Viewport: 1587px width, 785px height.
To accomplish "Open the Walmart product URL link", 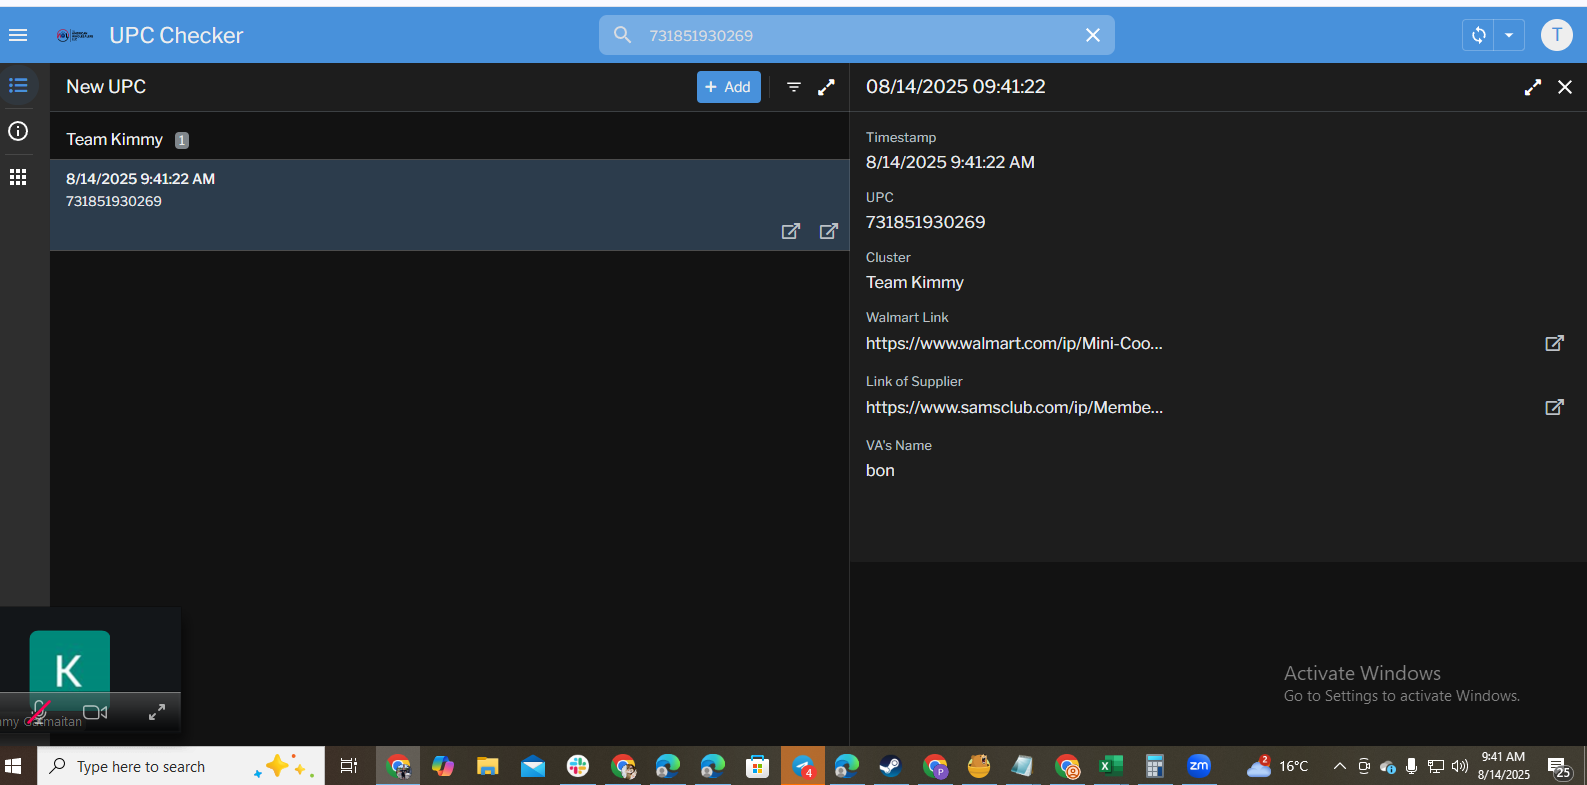I will (1013, 343).
